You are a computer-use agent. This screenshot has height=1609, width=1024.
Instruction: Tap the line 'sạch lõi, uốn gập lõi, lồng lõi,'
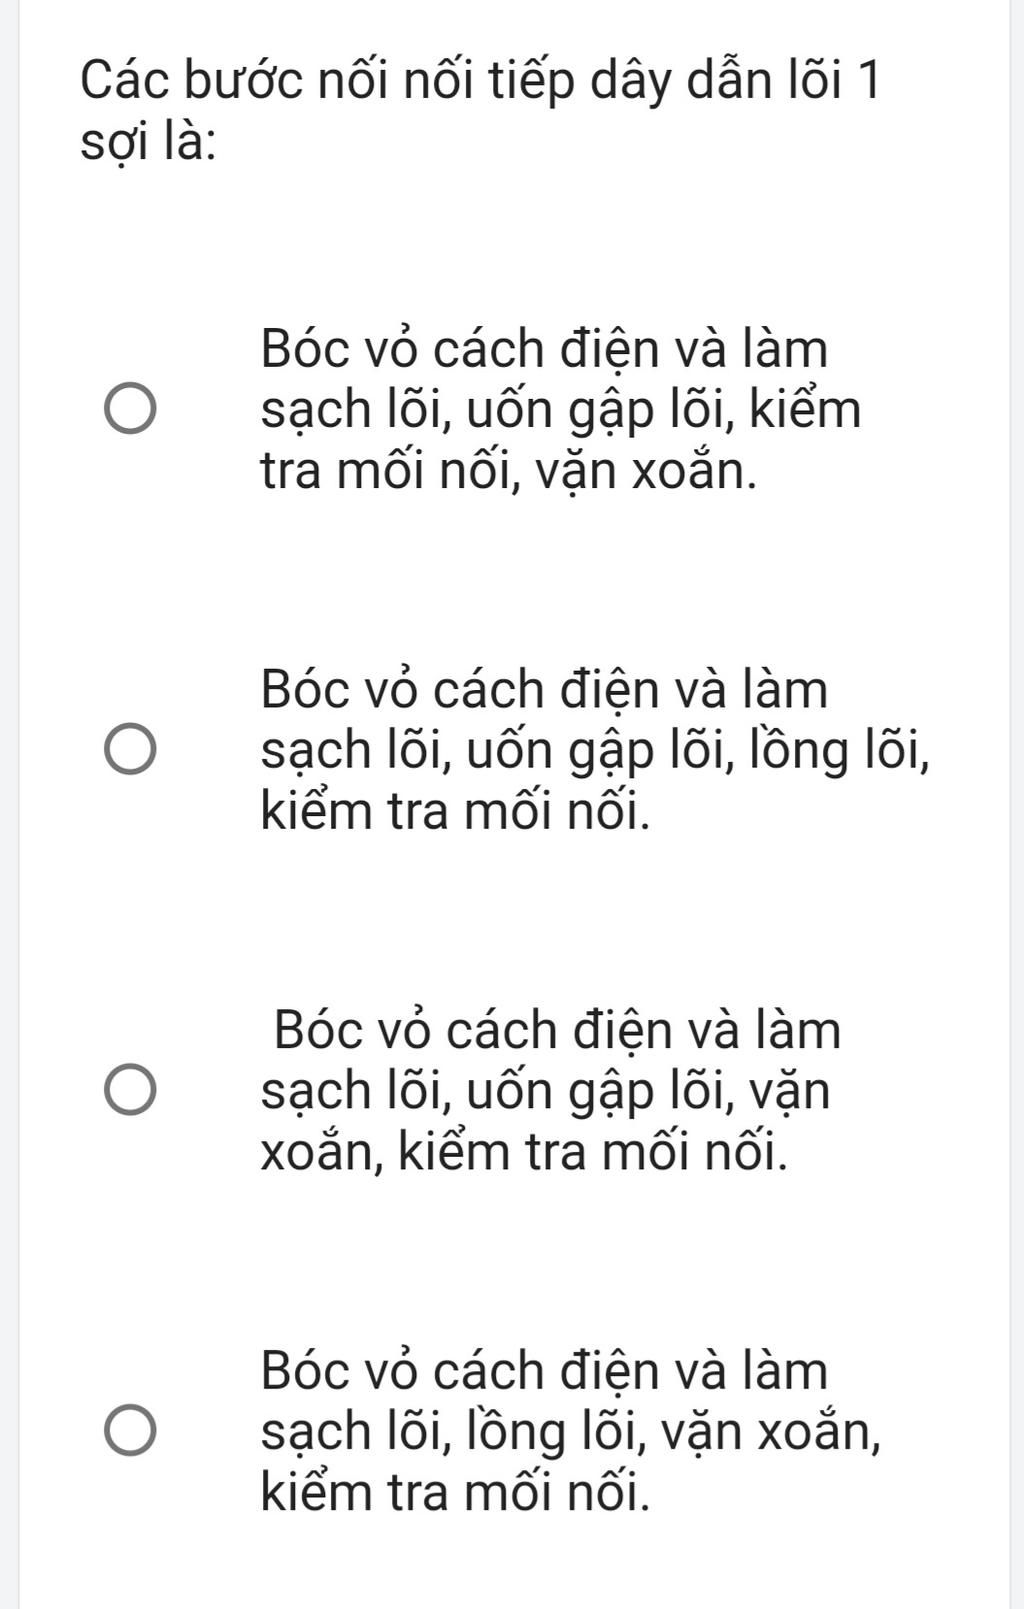[596, 751]
